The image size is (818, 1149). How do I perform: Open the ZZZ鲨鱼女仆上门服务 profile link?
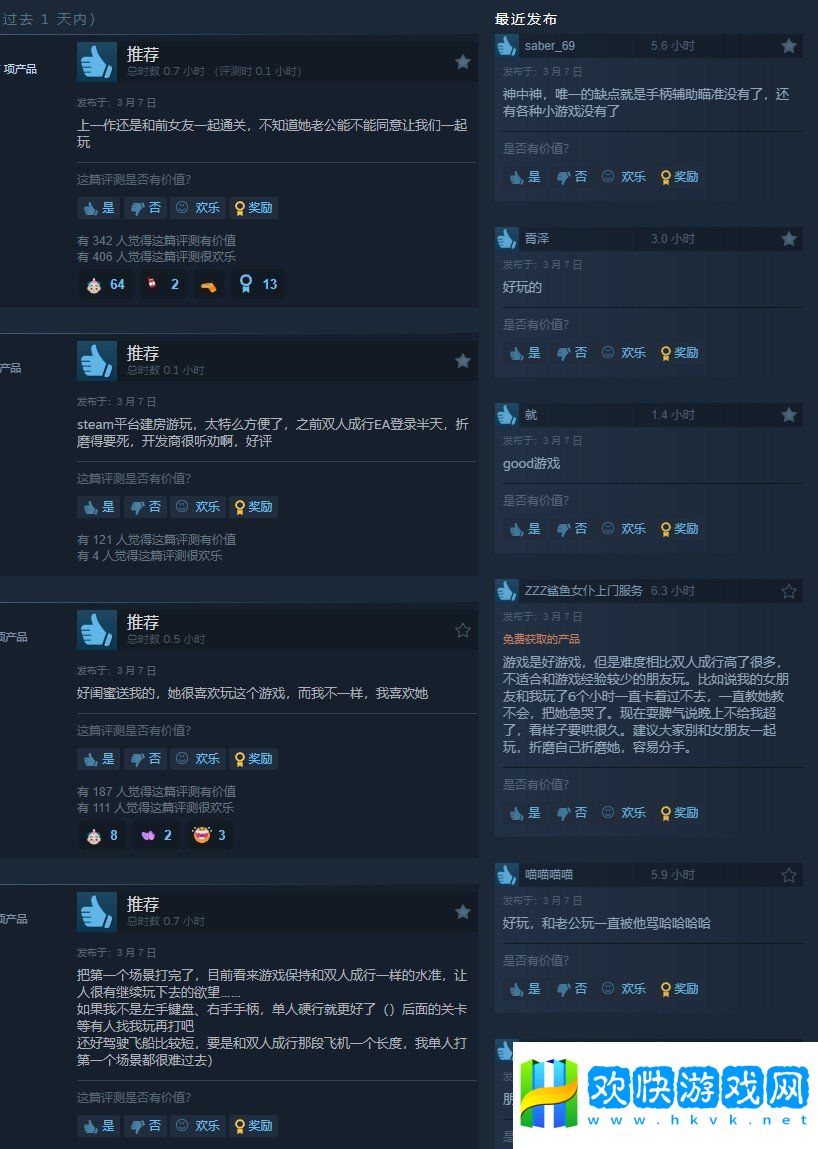583,591
